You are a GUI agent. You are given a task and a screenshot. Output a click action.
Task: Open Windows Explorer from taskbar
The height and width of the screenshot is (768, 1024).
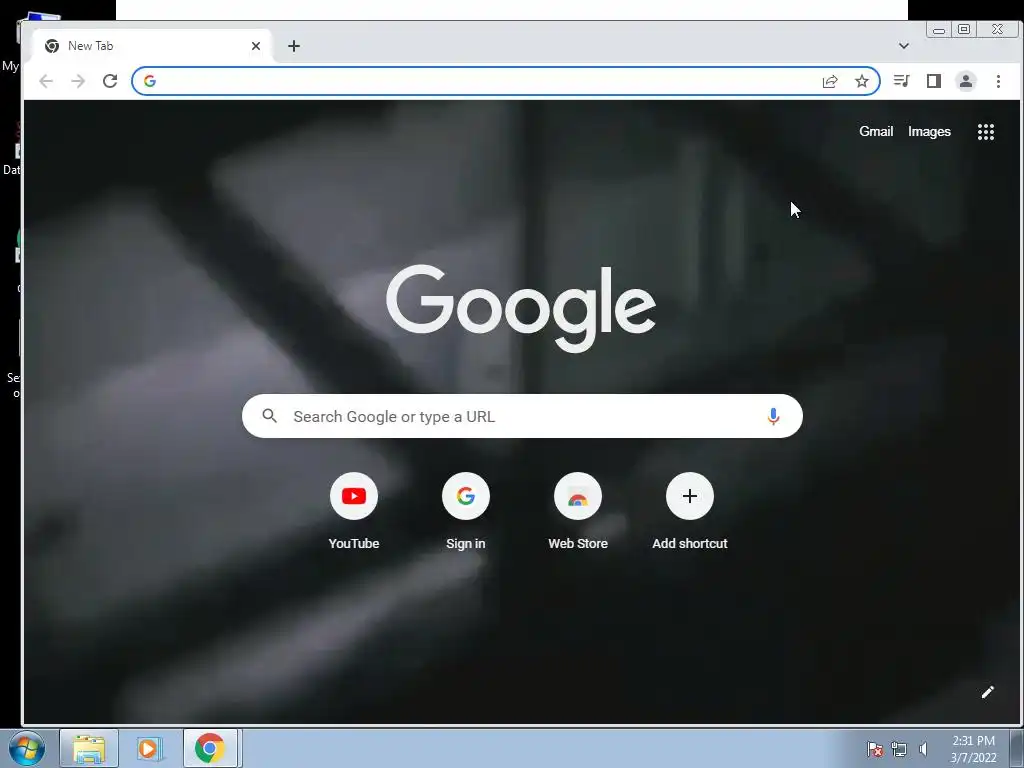(x=89, y=748)
